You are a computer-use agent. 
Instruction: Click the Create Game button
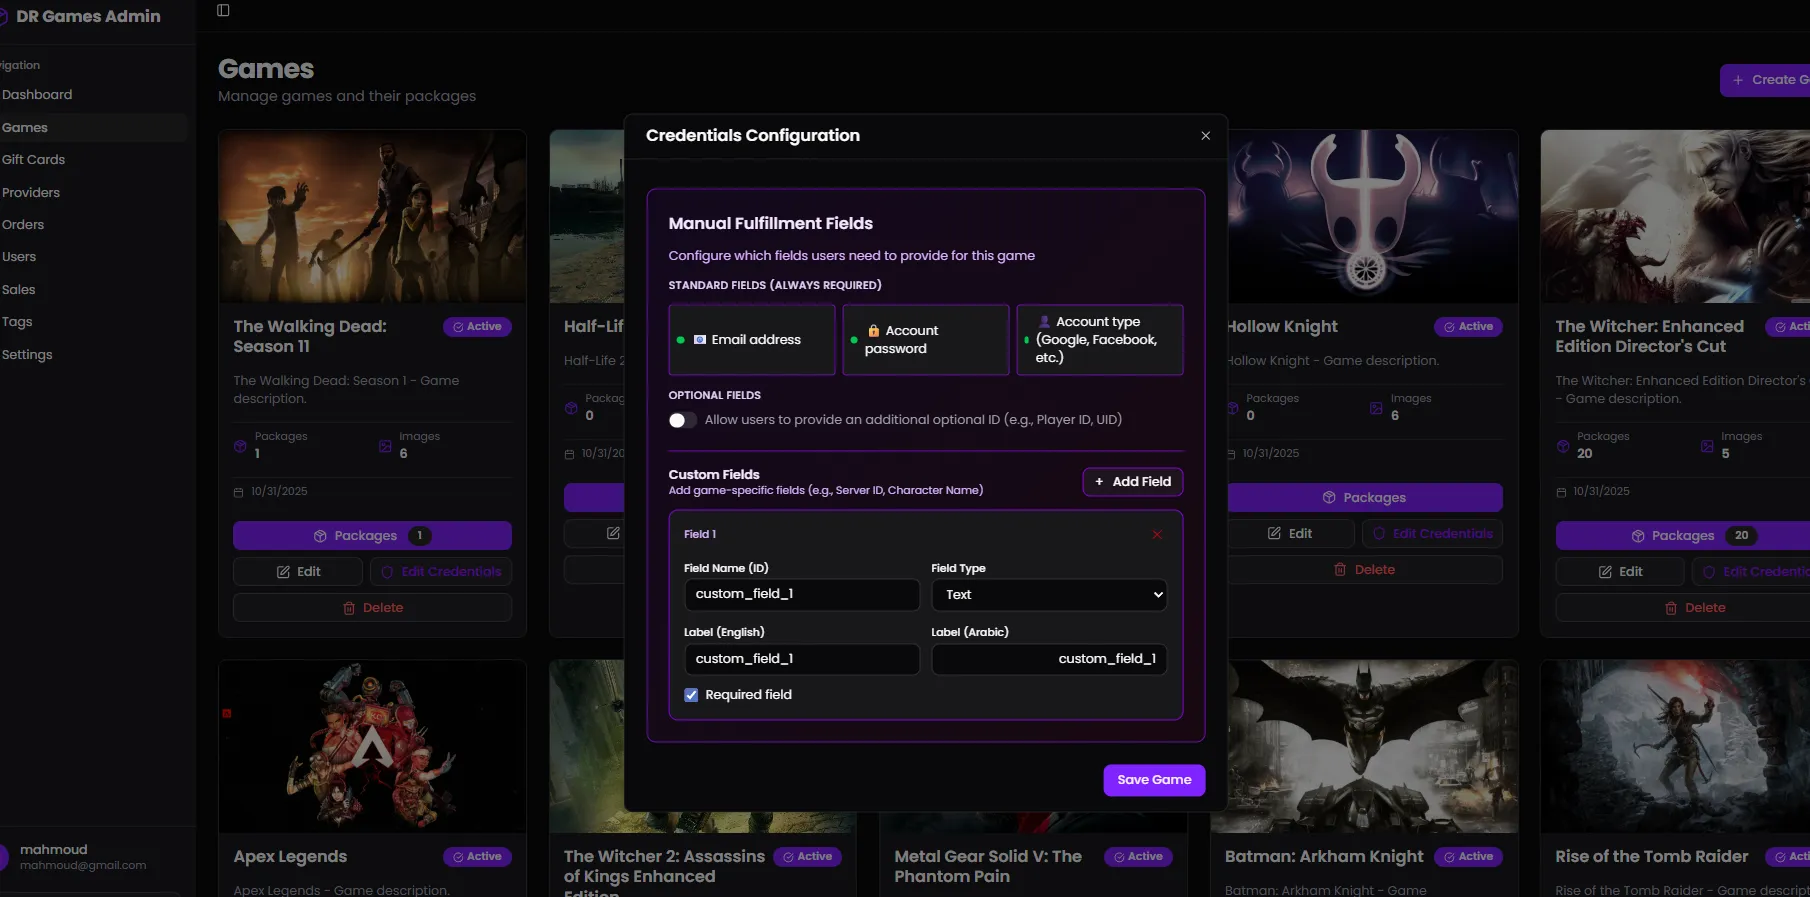[x=1765, y=80]
